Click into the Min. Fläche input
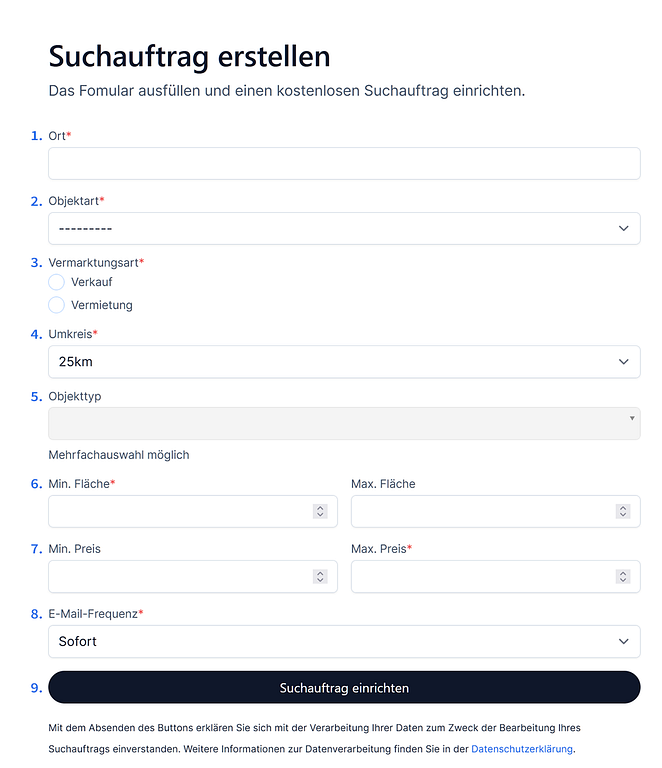 point(180,511)
